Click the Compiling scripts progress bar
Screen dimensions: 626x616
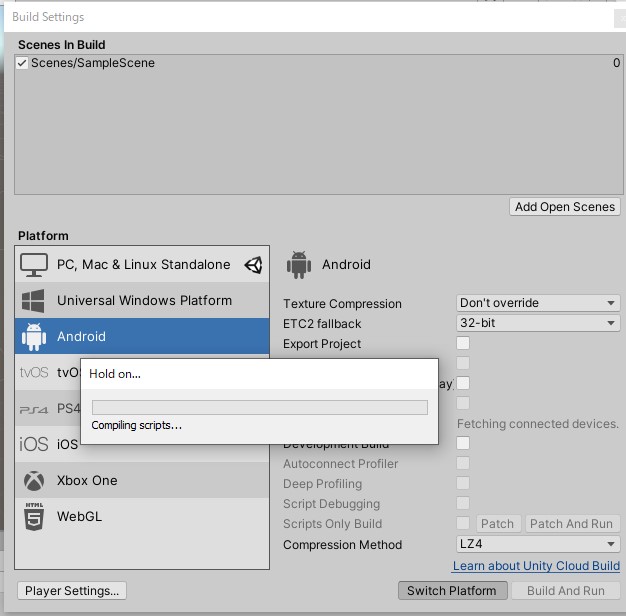pyautogui.click(x=260, y=408)
